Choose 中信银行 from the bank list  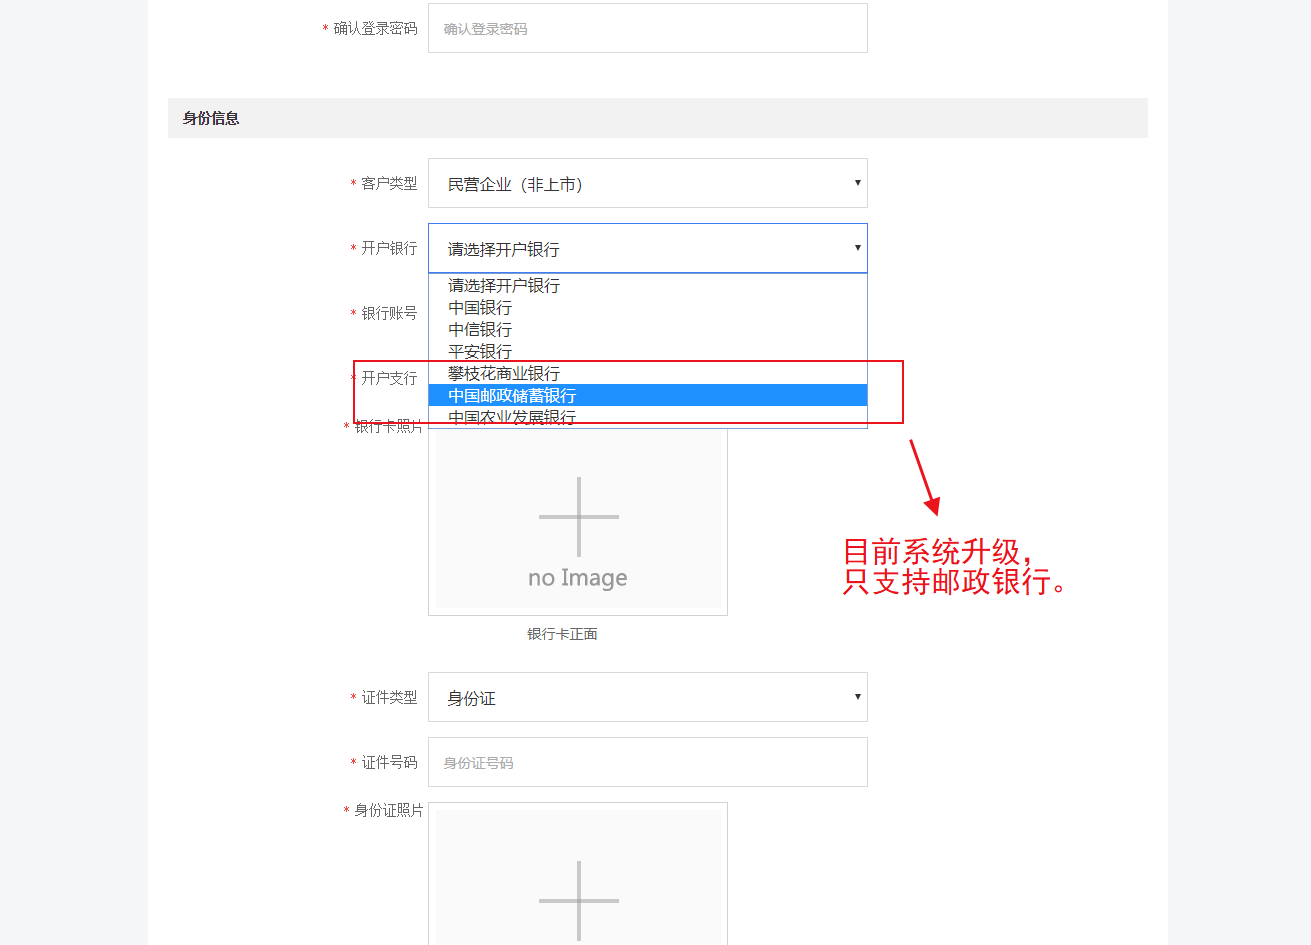[x=480, y=330]
